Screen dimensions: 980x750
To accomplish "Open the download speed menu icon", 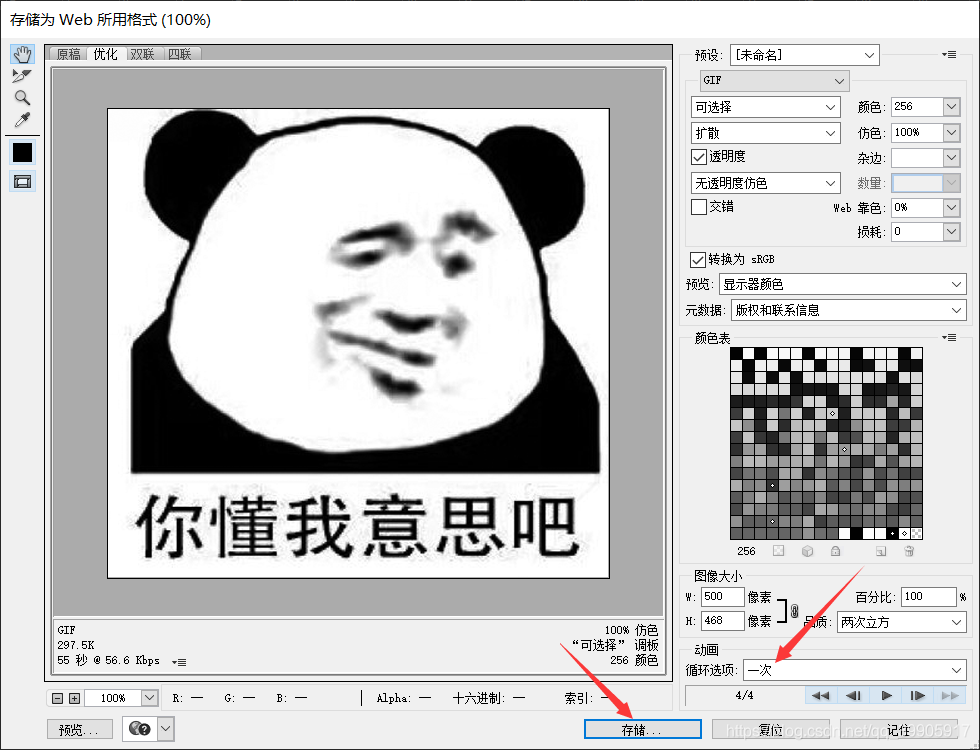I will pos(179,662).
